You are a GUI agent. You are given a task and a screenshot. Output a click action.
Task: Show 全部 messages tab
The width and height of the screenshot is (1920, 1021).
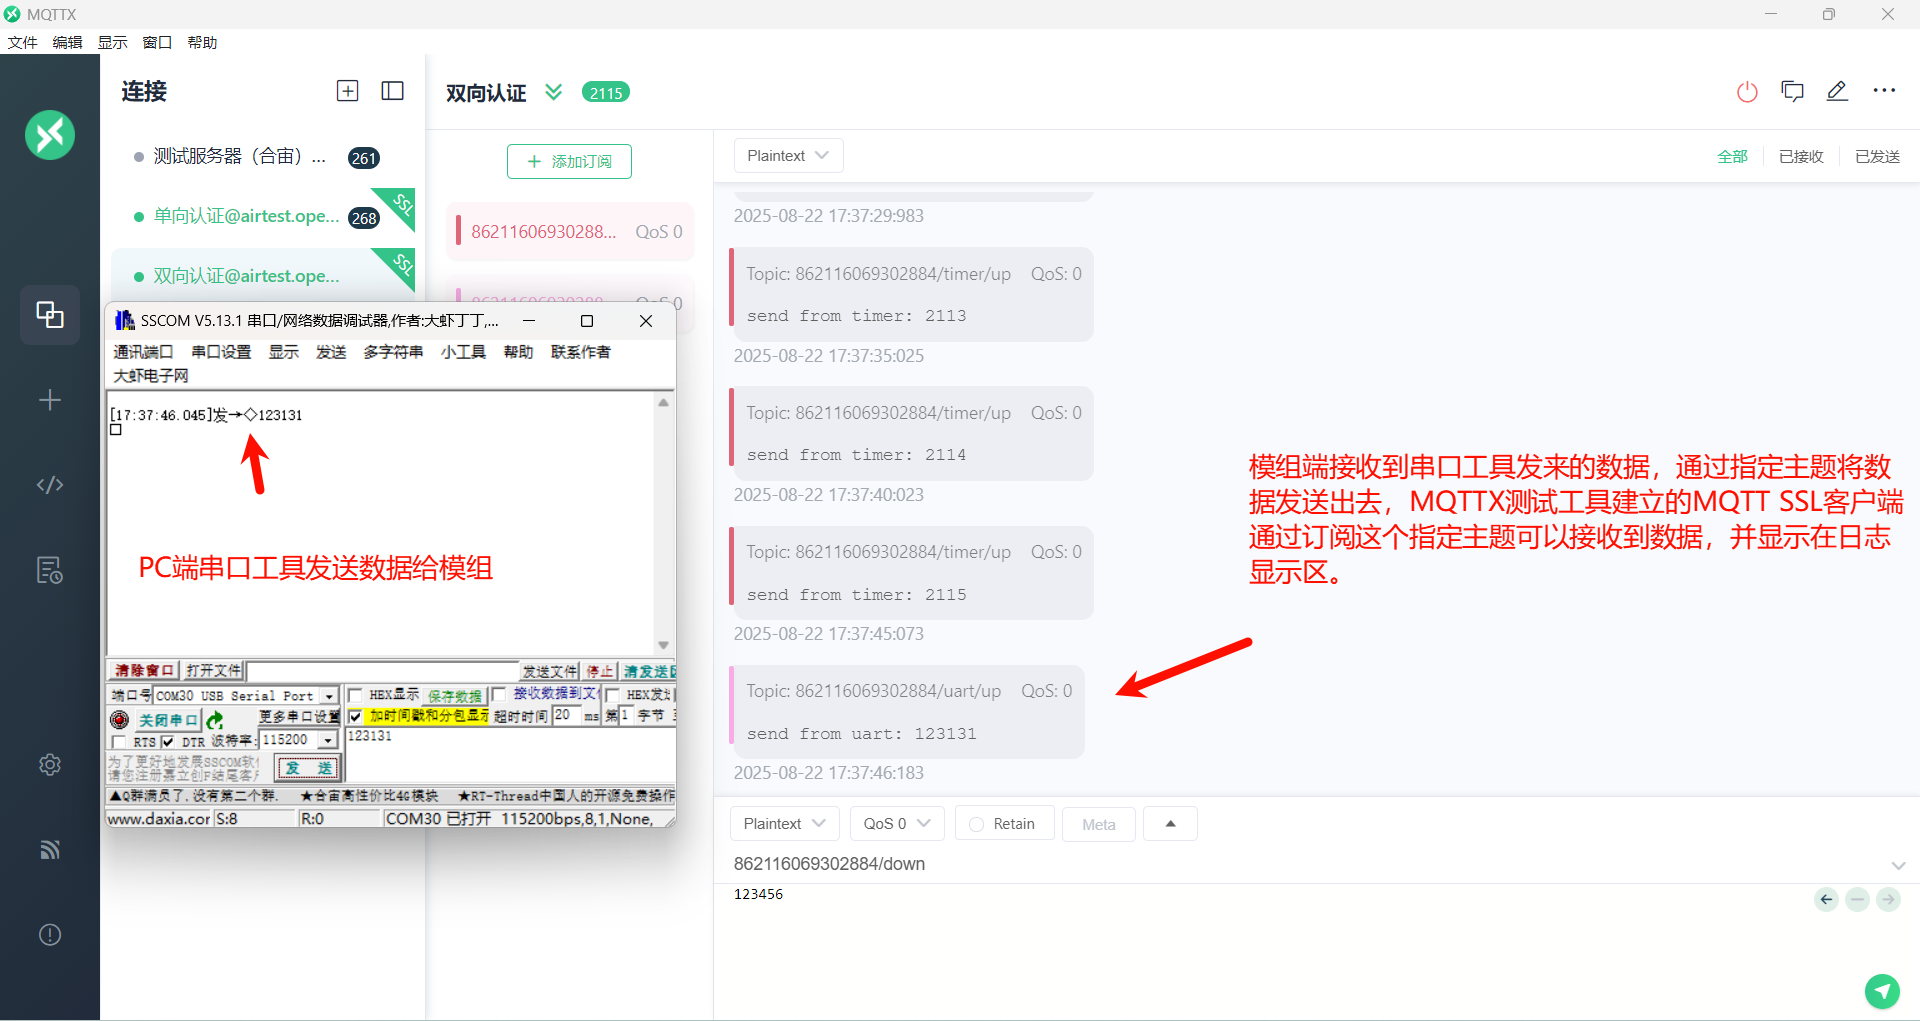1732,156
